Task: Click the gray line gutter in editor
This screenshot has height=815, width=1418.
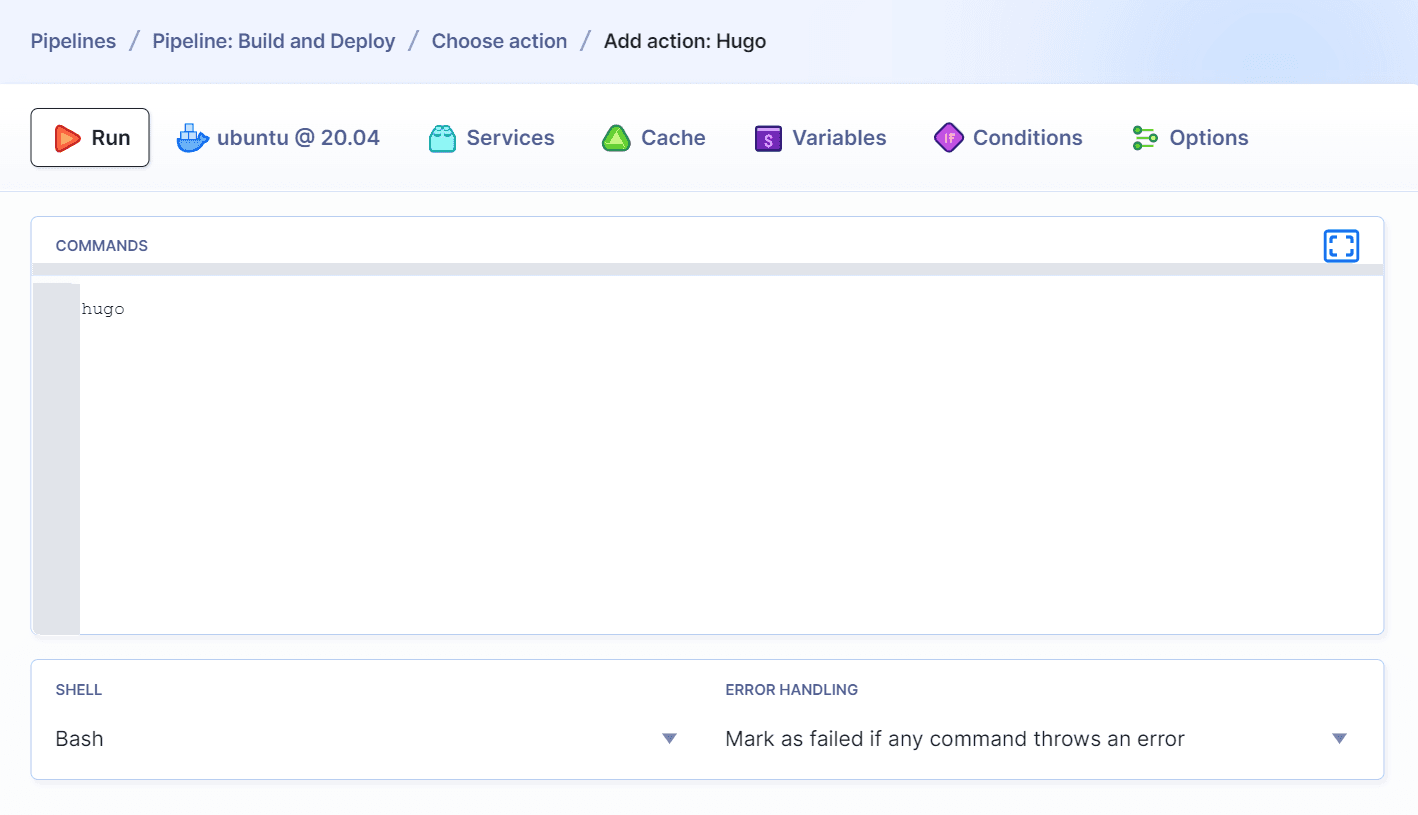Action: (x=56, y=460)
